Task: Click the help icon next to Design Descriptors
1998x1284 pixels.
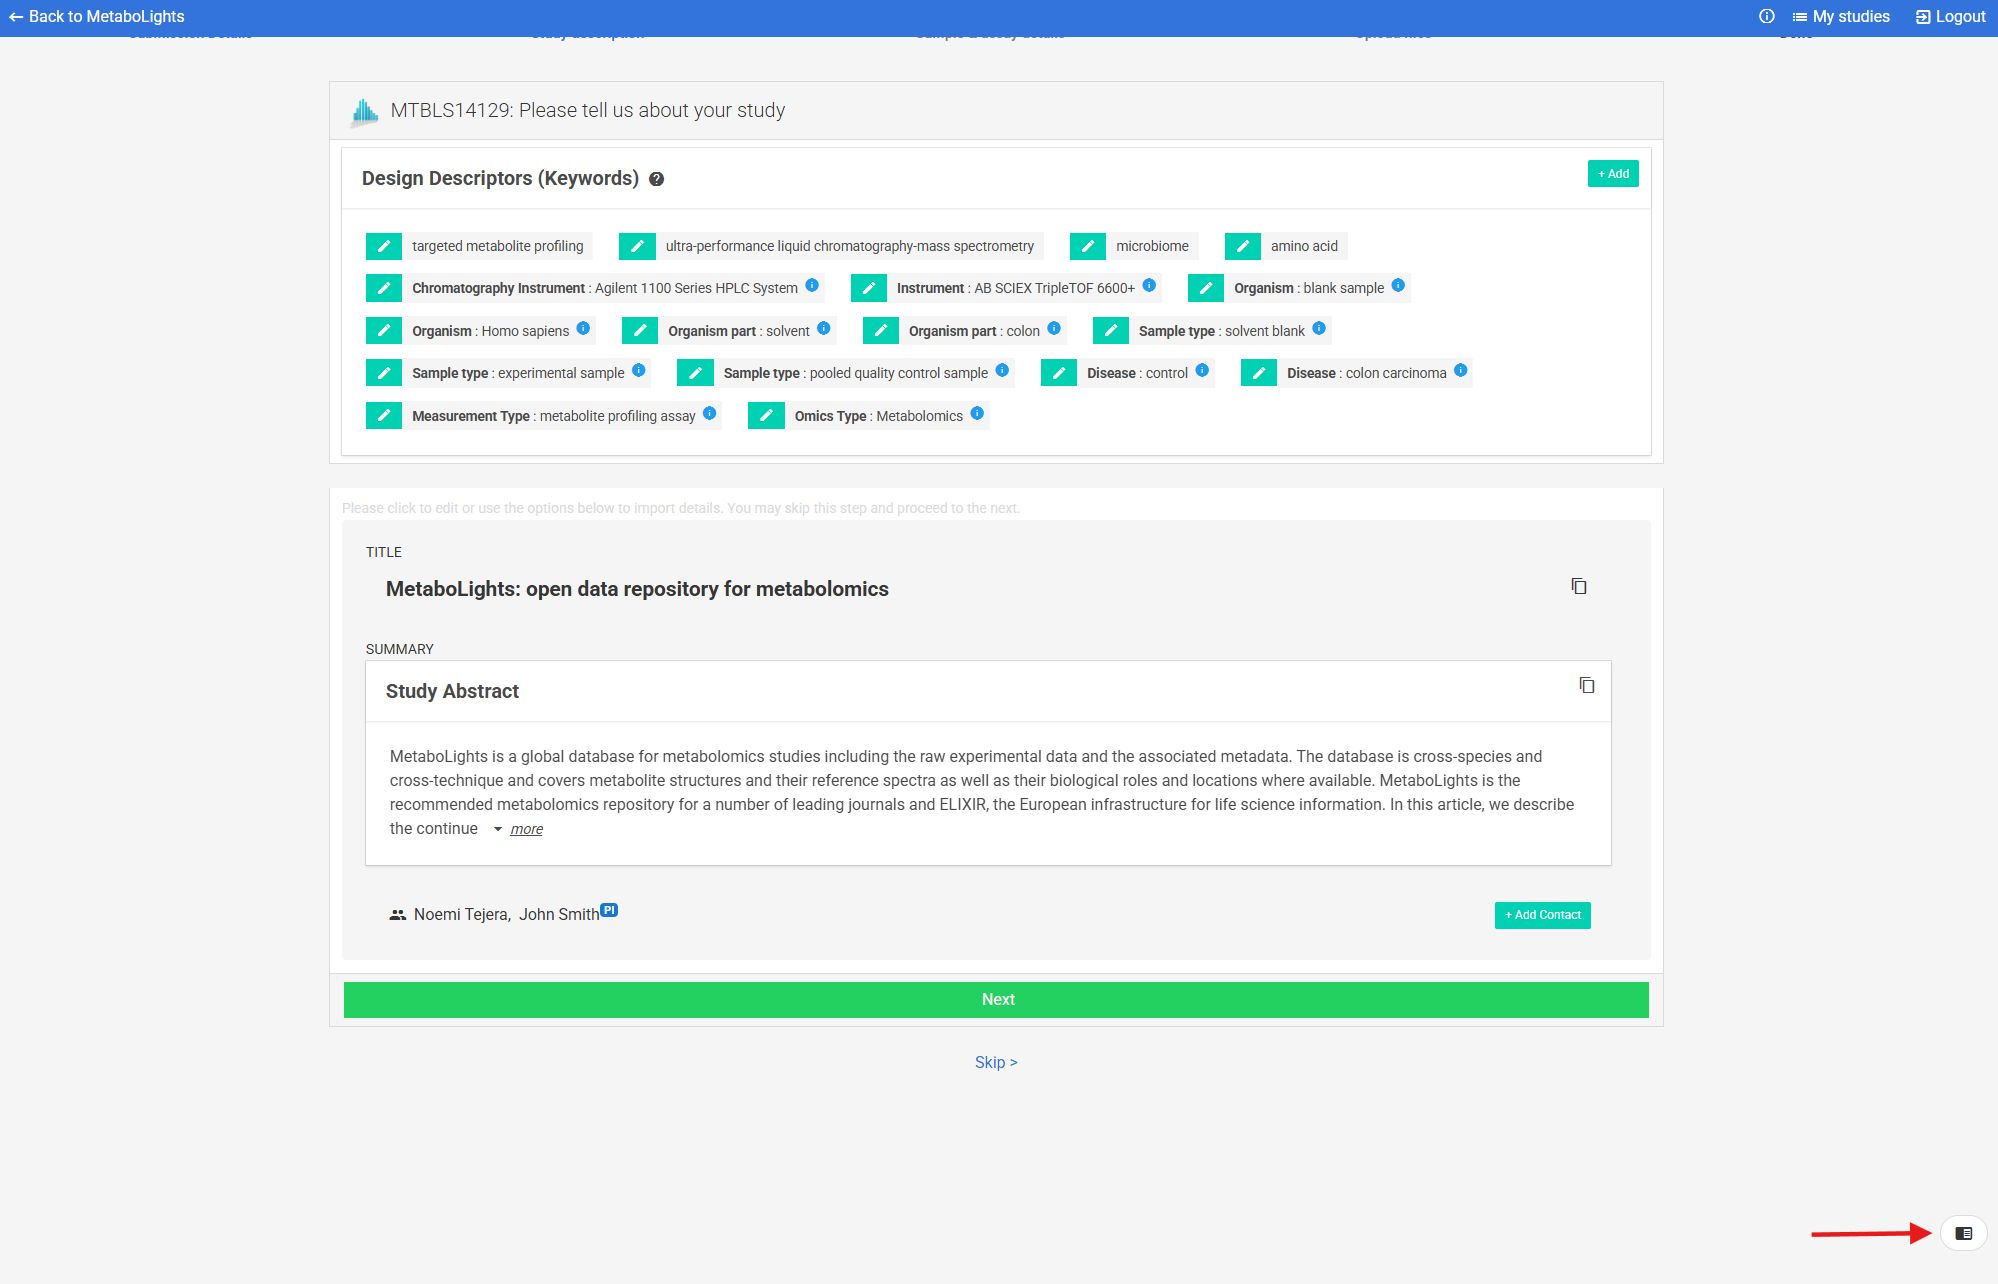Action: pyautogui.click(x=656, y=179)
